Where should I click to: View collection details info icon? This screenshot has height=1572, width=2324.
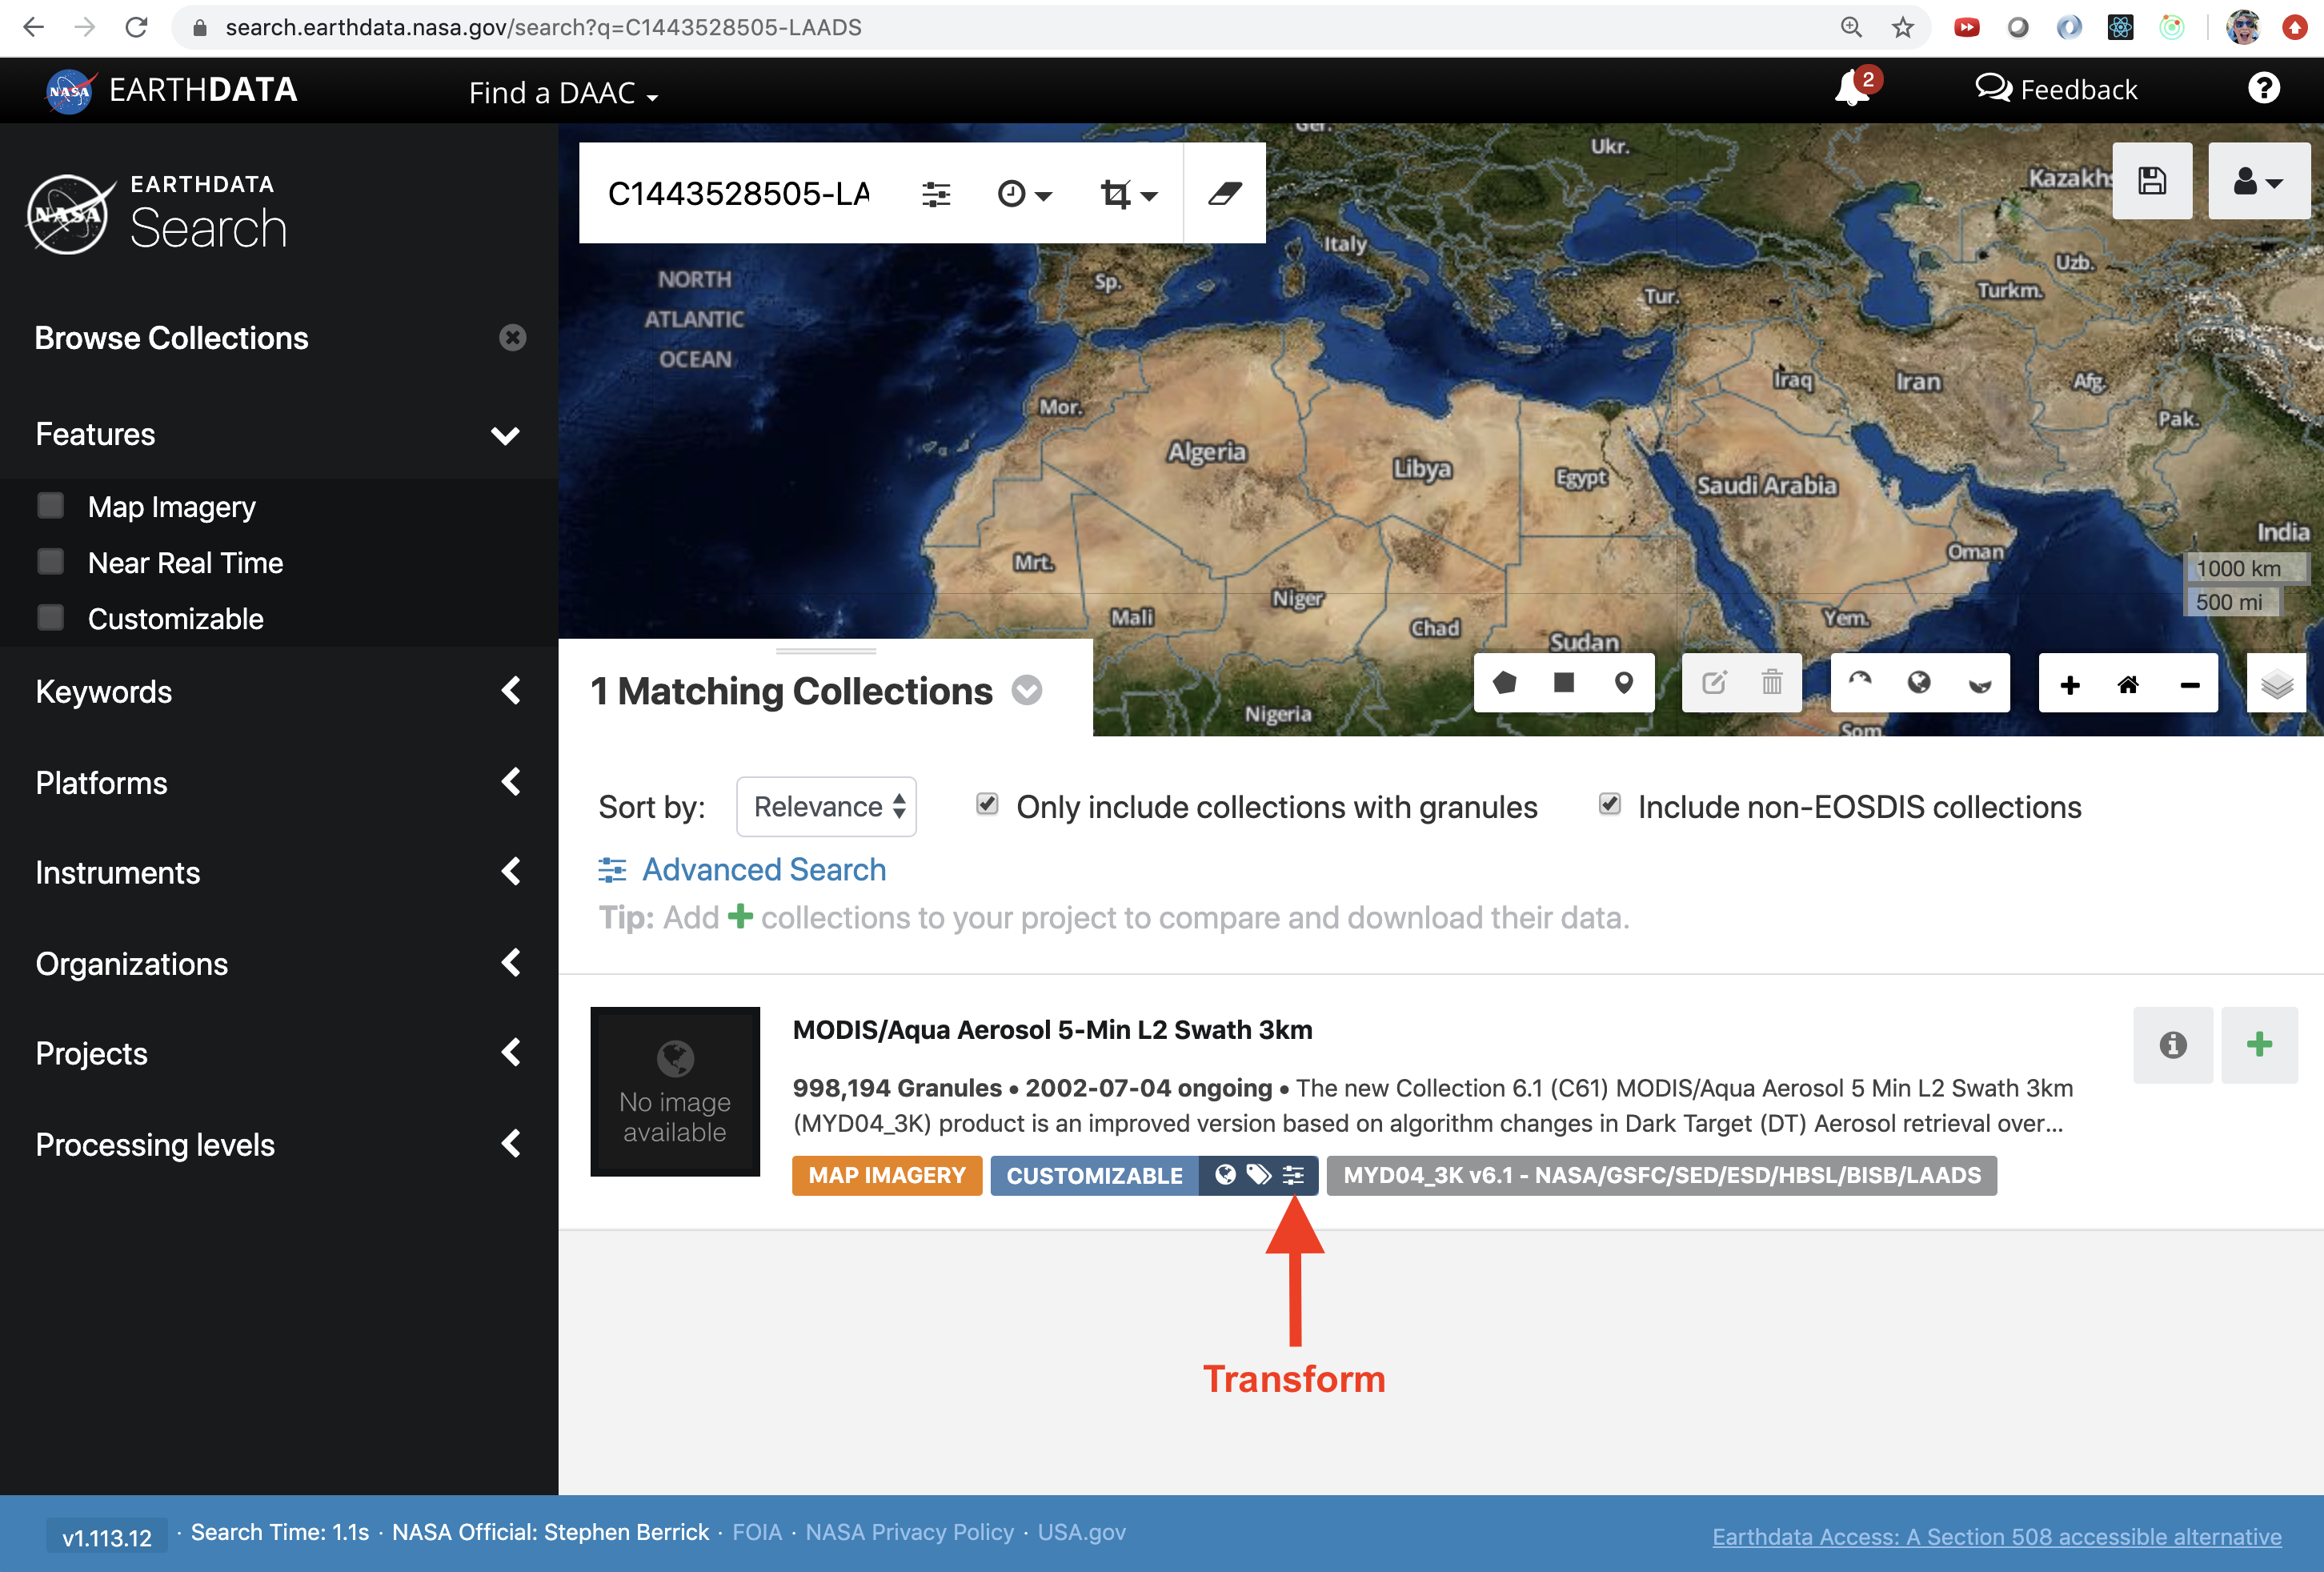(2172, 1045)
